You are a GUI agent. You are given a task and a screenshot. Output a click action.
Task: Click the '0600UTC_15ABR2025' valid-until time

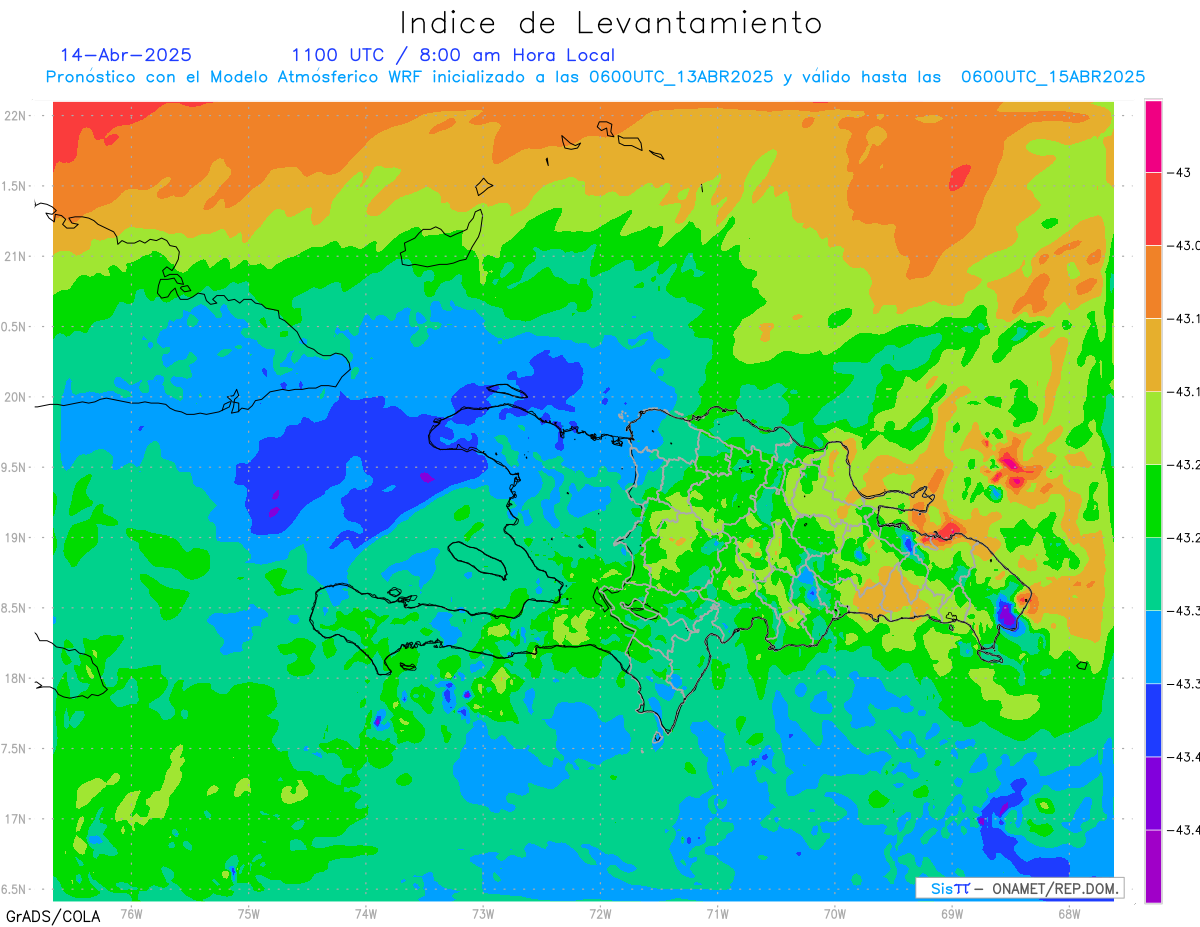(x=1053, y=77)
